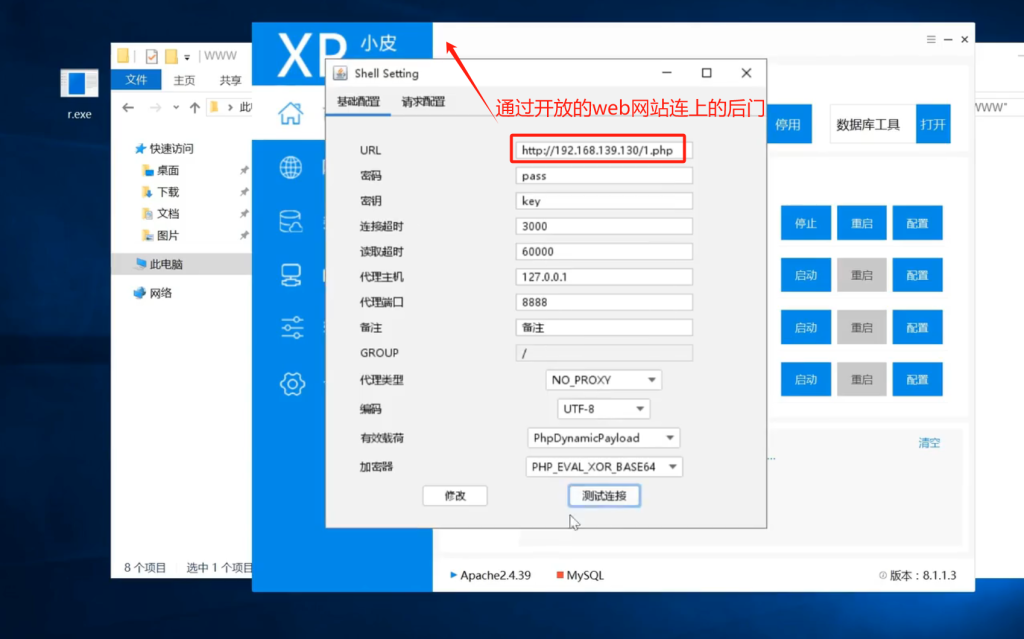Click the 版本：8.1.1.3 version text
The height and width of the screenshot is (639, 1024).
click(923, 575)
